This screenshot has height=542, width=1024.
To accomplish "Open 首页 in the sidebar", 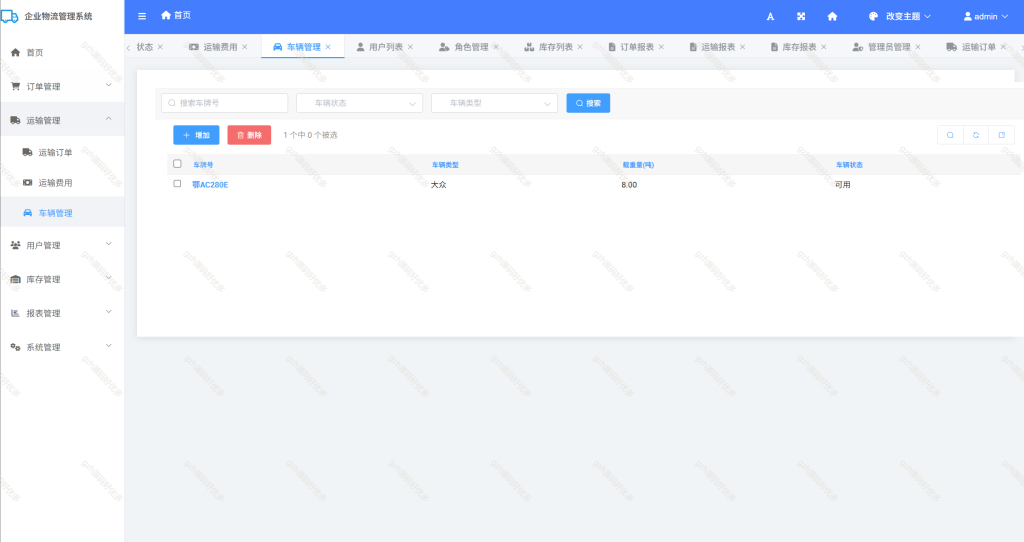I will point(62,52).
